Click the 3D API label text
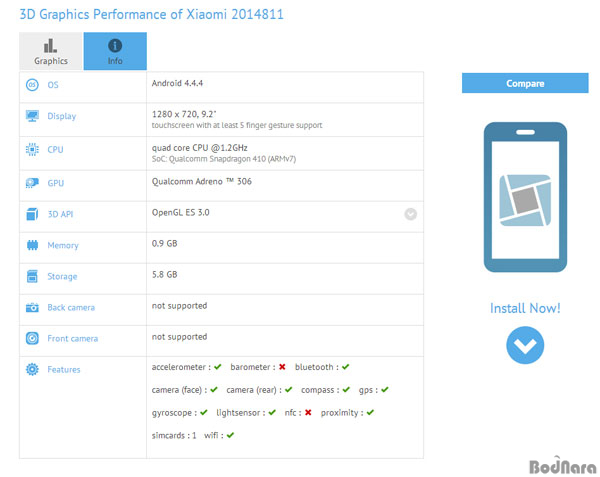 coord(60,214)
